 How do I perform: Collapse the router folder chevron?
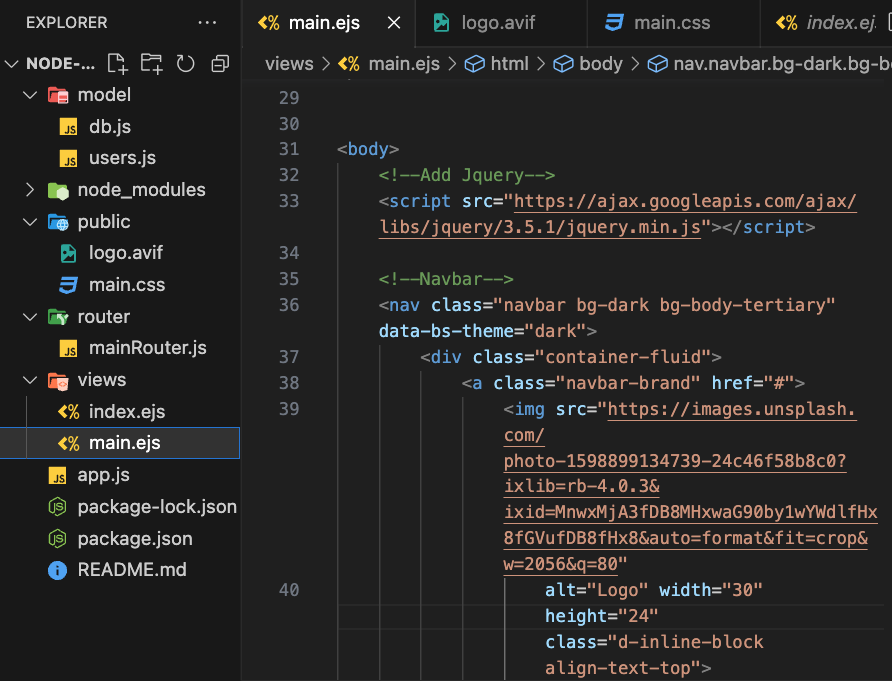(x=30, y=317)
